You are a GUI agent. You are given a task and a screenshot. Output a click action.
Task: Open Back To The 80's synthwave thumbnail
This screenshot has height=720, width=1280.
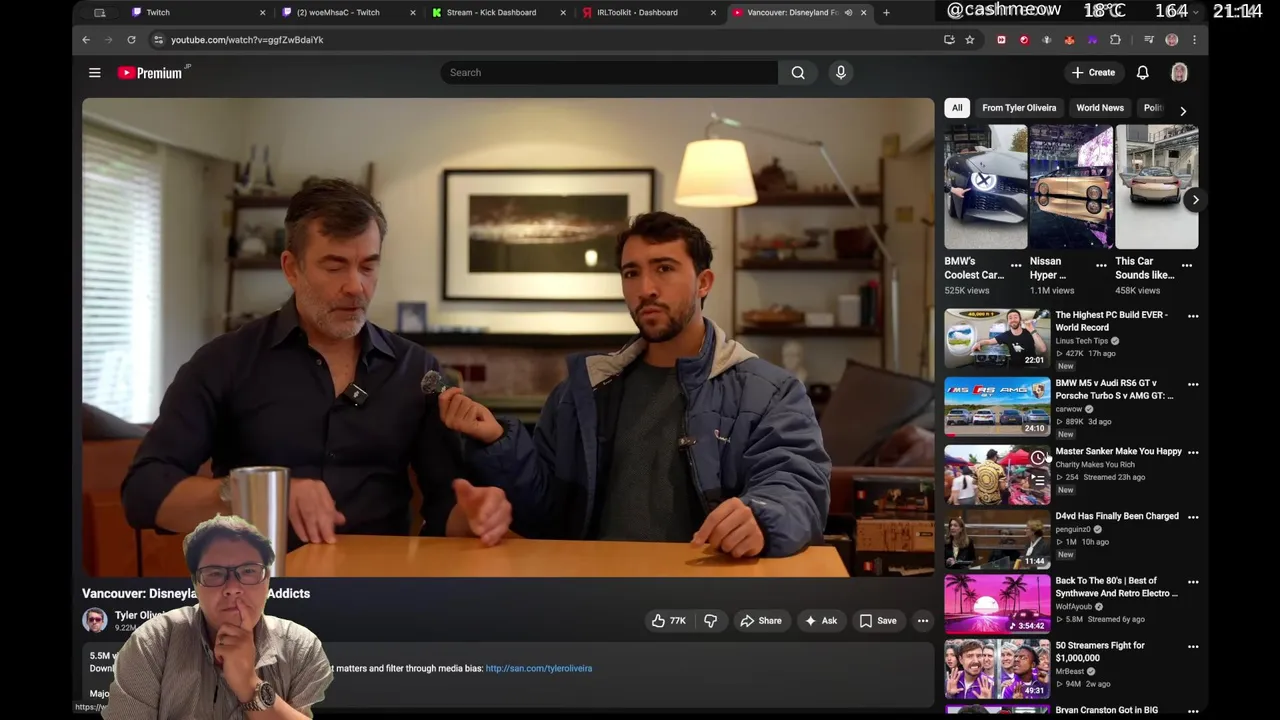tap(997, 604)
